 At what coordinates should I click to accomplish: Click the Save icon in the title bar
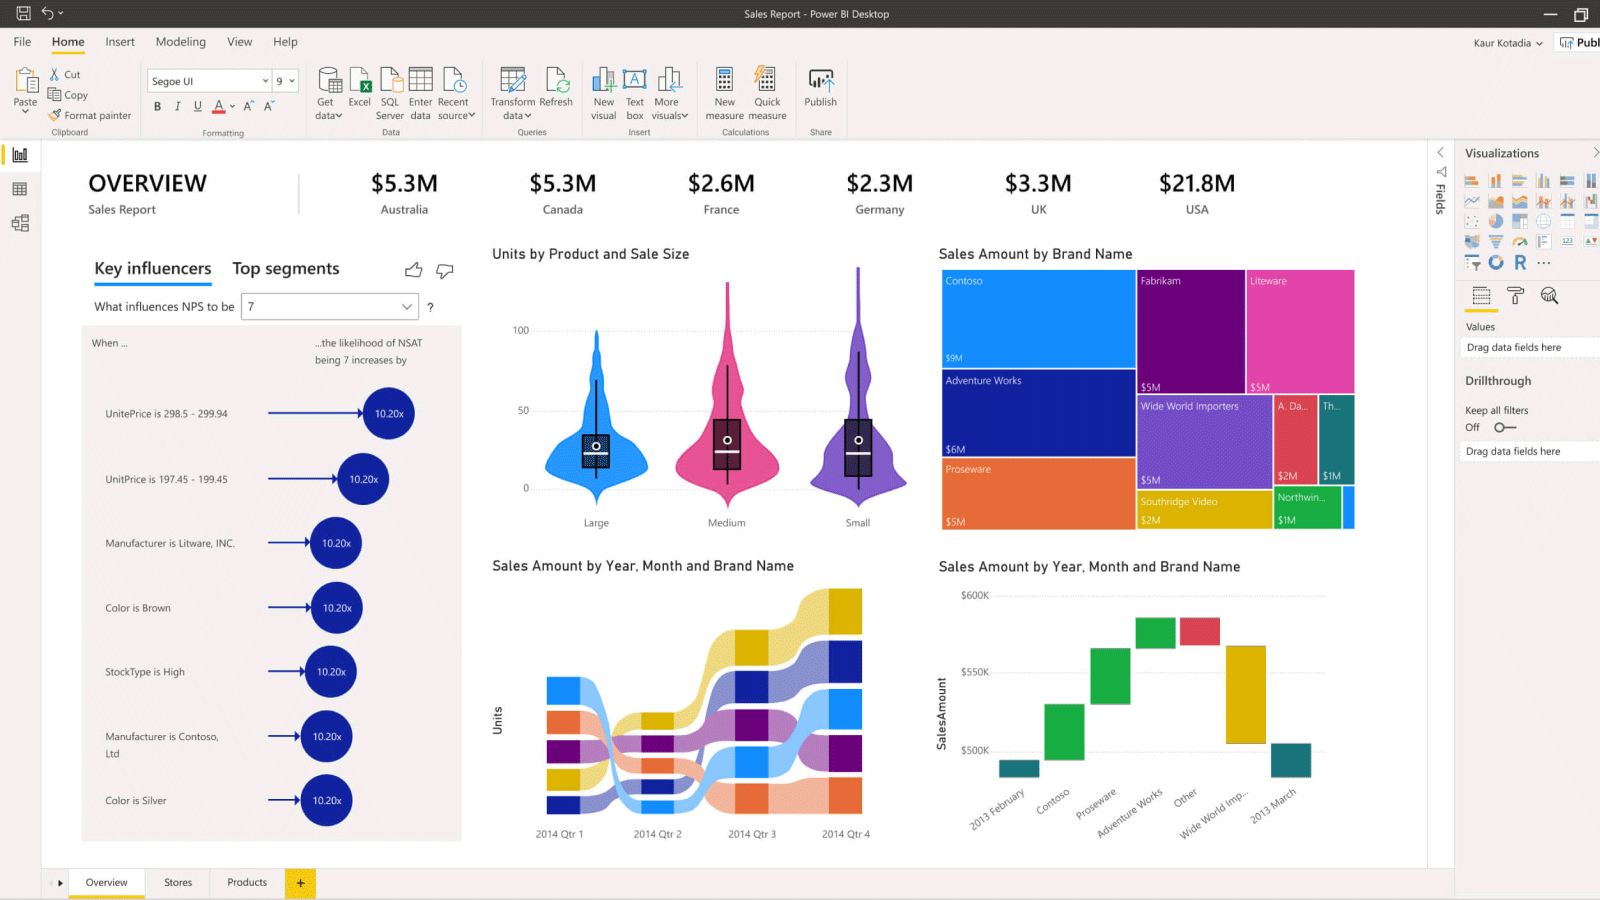[23, 14]
